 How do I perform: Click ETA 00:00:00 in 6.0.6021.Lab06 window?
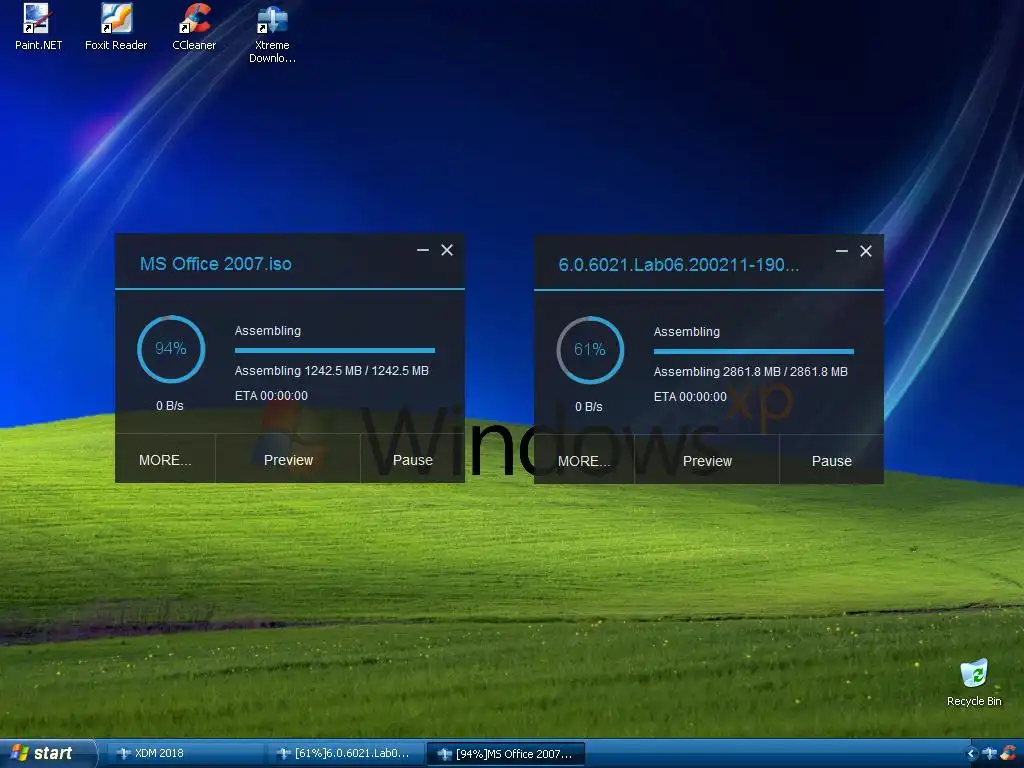click(x=690, y=397)
